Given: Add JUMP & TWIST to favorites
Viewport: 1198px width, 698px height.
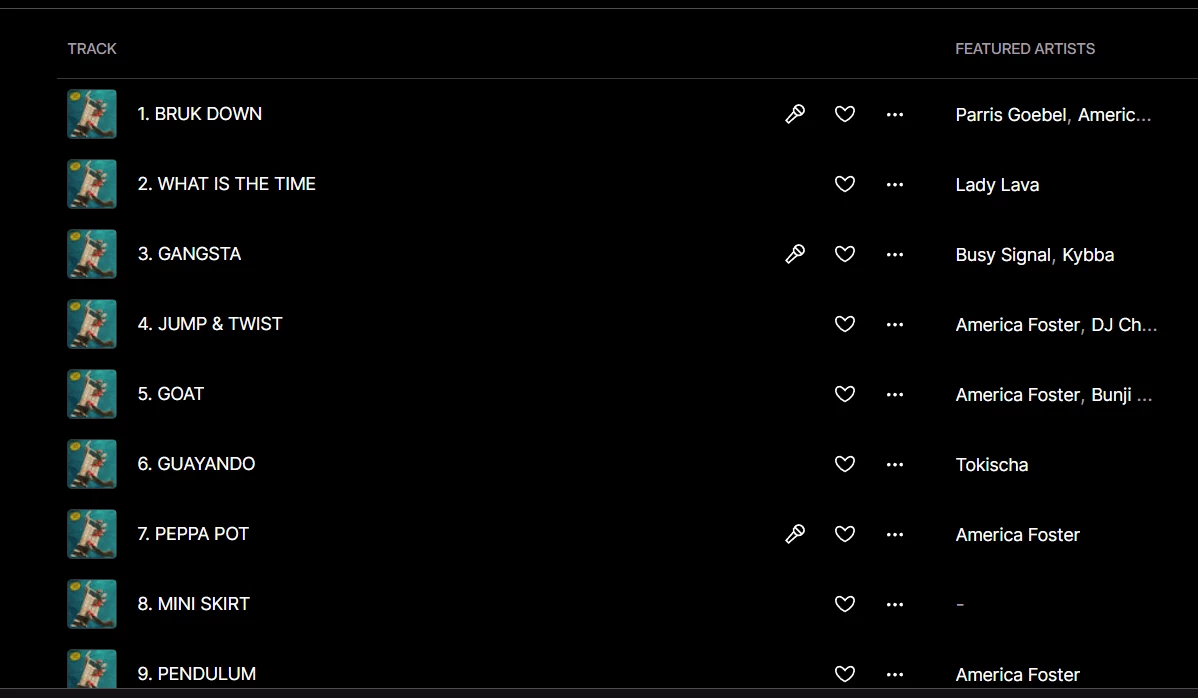Looking at the screenshot, I should coord(845,324).
